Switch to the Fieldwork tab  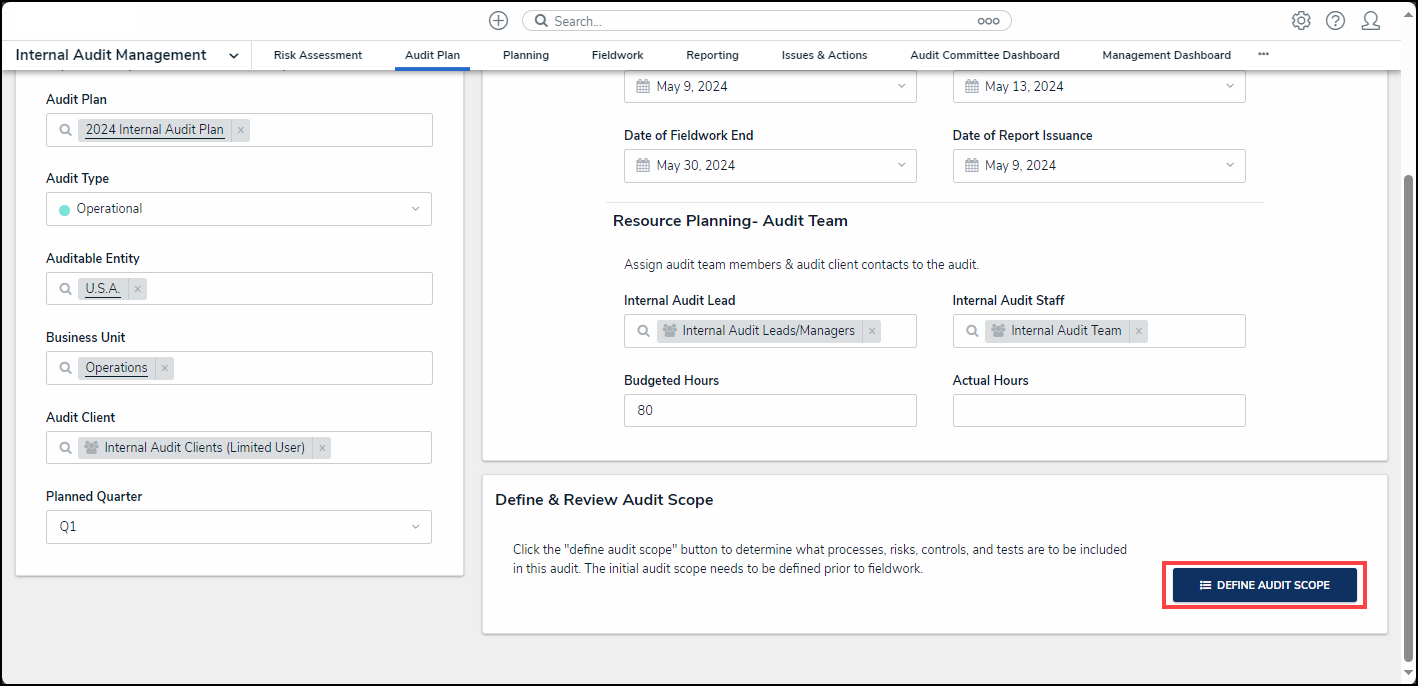pos(617,55)
